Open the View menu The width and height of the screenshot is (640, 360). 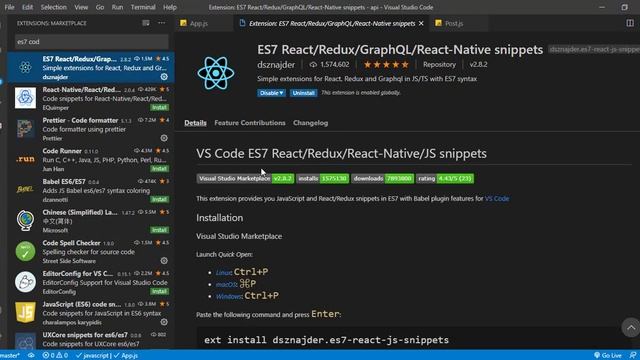[81, 7]
